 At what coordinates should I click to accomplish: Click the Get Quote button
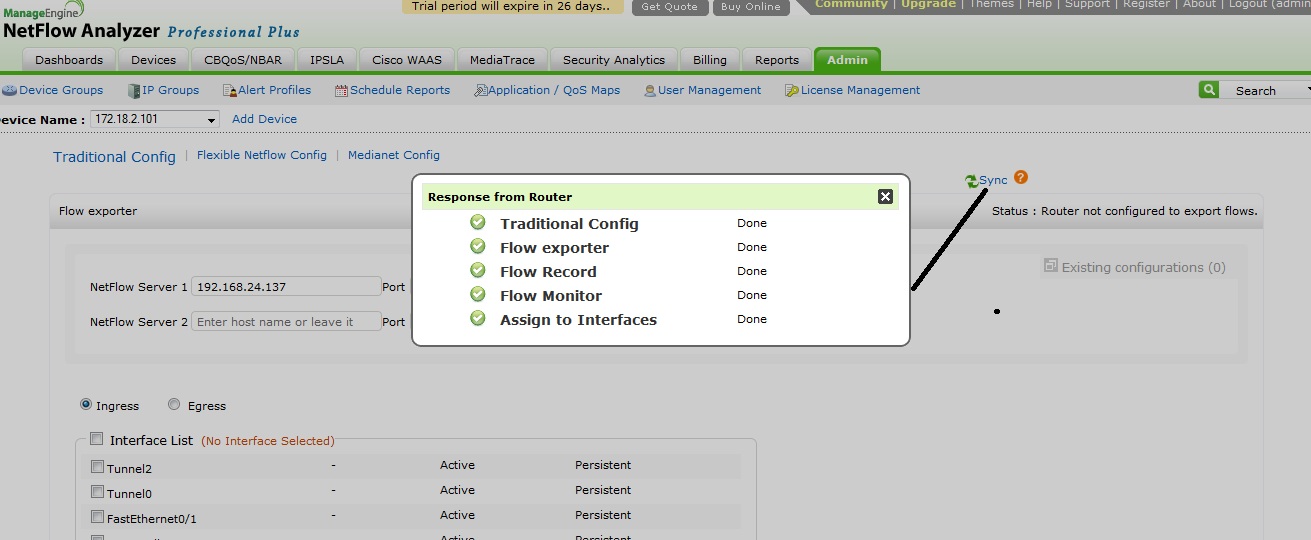pos(669,6)
